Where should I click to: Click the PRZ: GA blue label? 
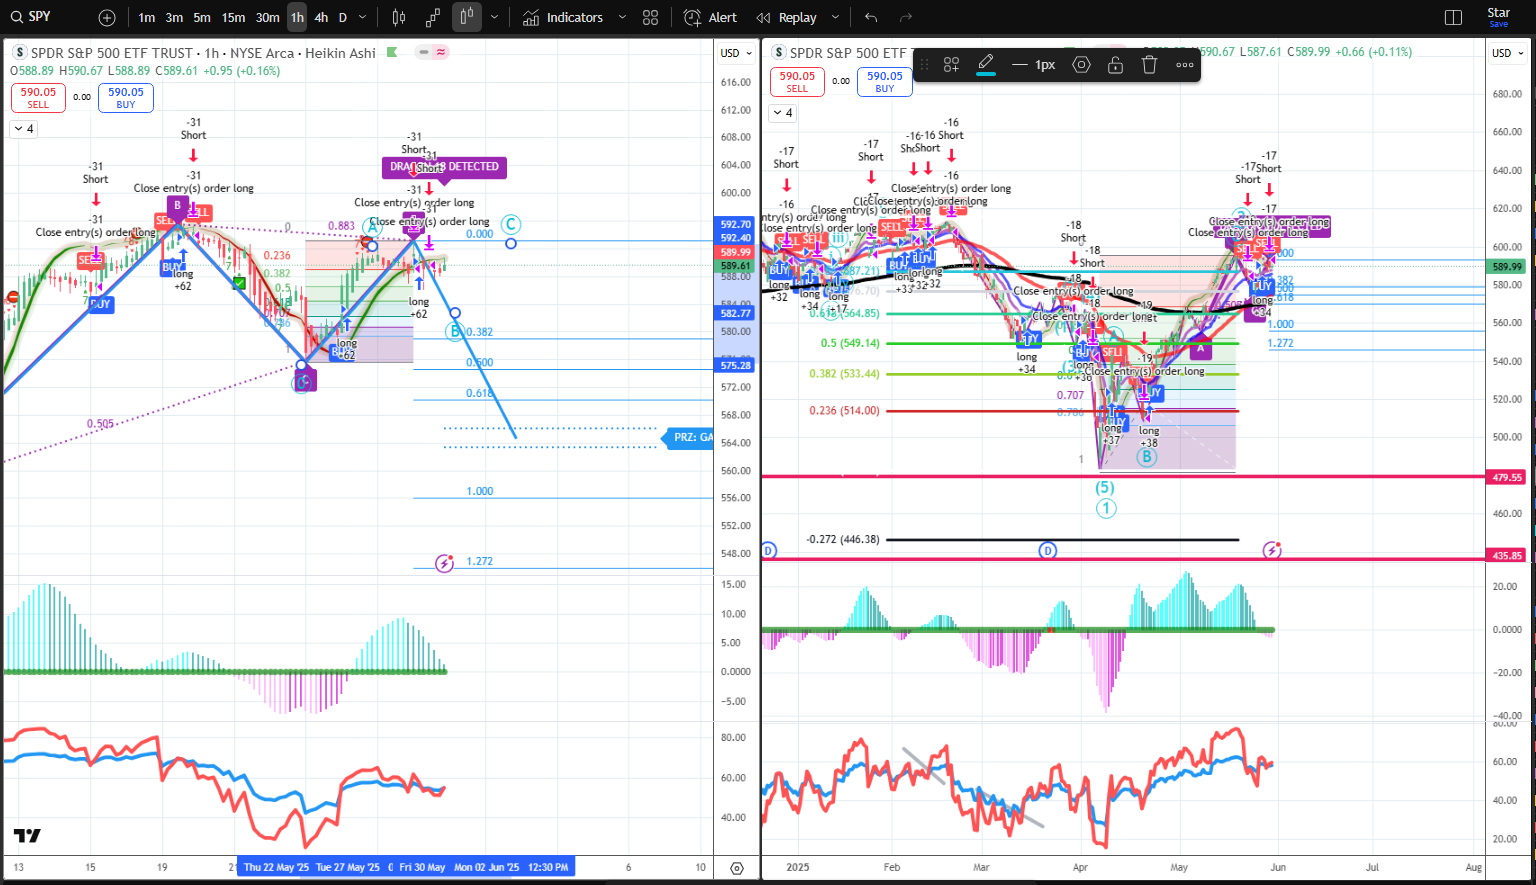pyautogui.click(x=690, y=437)
